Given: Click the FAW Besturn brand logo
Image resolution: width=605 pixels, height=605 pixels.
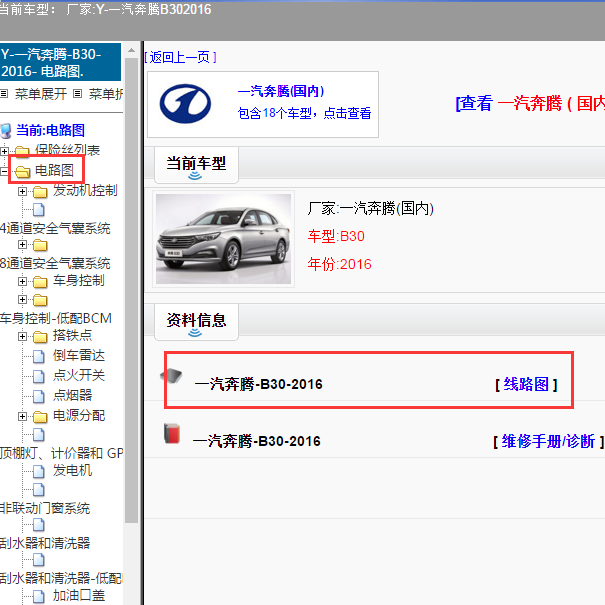Looking at the screenshot, I should (185, 104).
